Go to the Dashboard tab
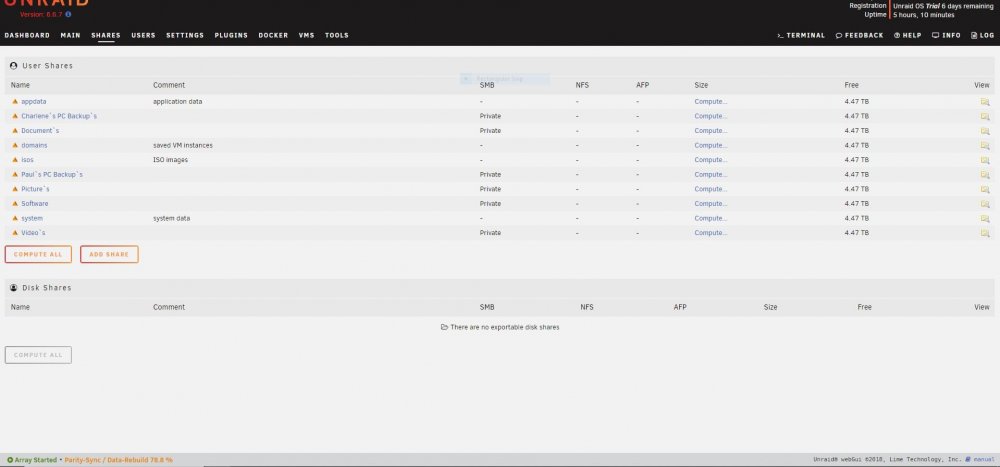Image resolution: width=1000 pixels, height=467 pixels. point(27,36)
